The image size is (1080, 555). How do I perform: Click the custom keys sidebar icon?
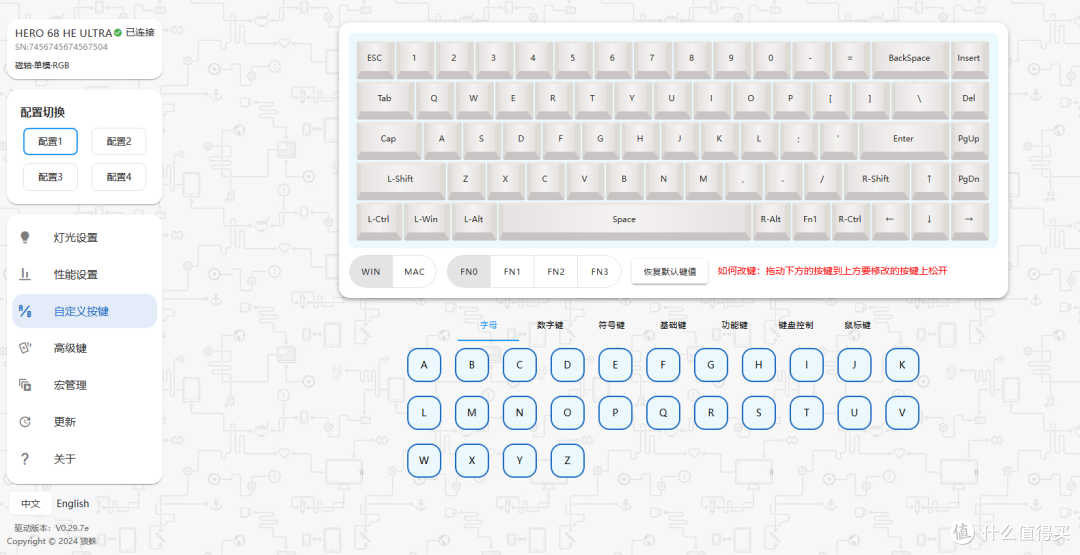coord(25,311)
